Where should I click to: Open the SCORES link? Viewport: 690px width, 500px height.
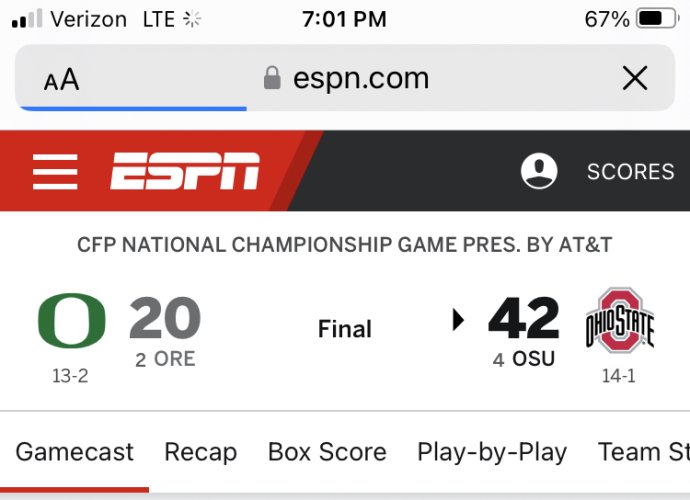tap(630, 172)
